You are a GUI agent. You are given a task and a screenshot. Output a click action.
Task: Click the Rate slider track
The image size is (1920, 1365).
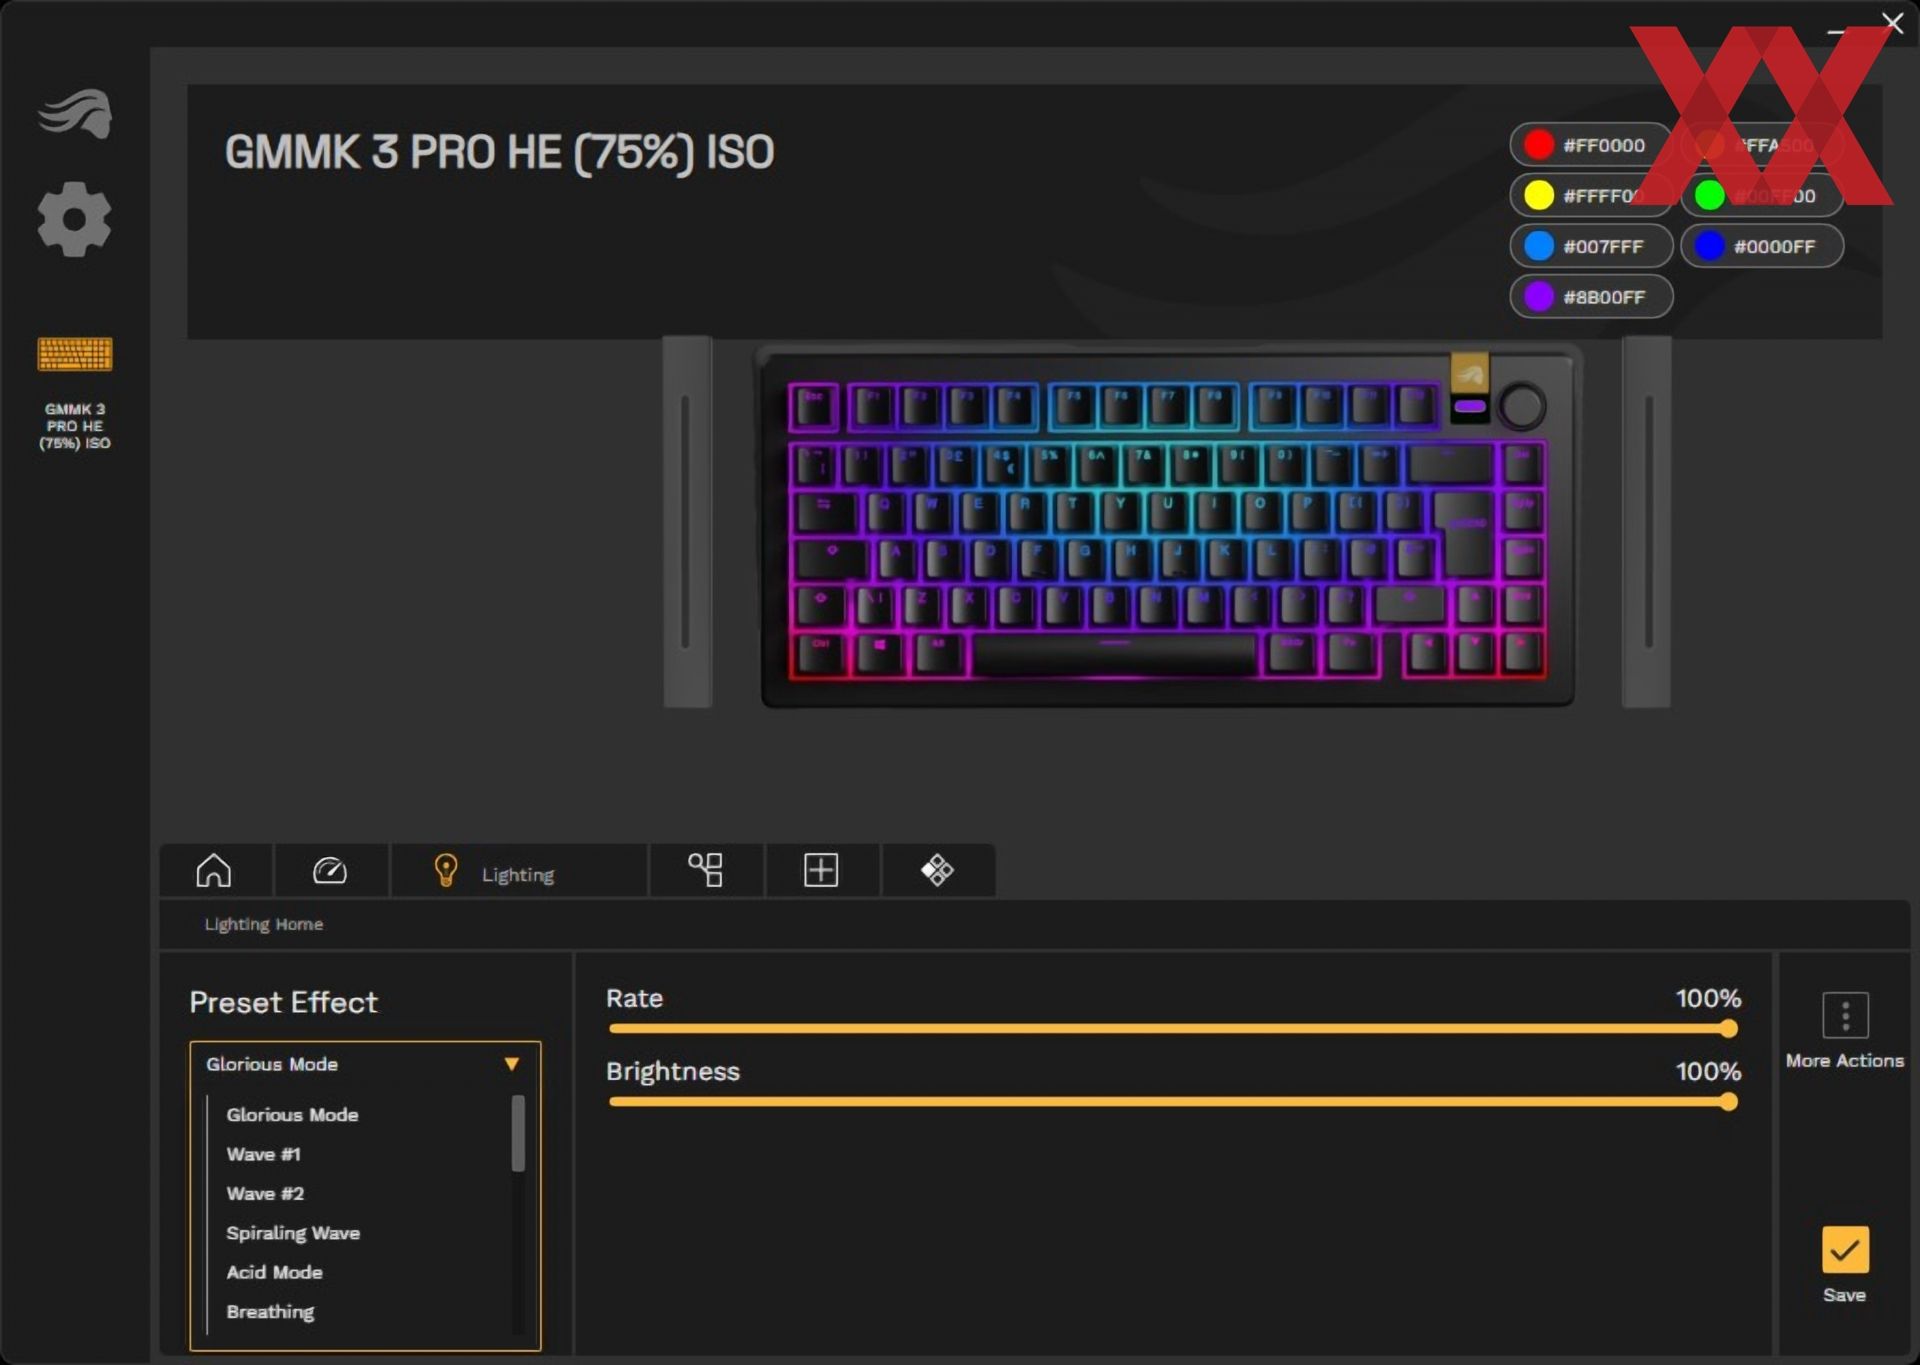tap(1171, 1029)
